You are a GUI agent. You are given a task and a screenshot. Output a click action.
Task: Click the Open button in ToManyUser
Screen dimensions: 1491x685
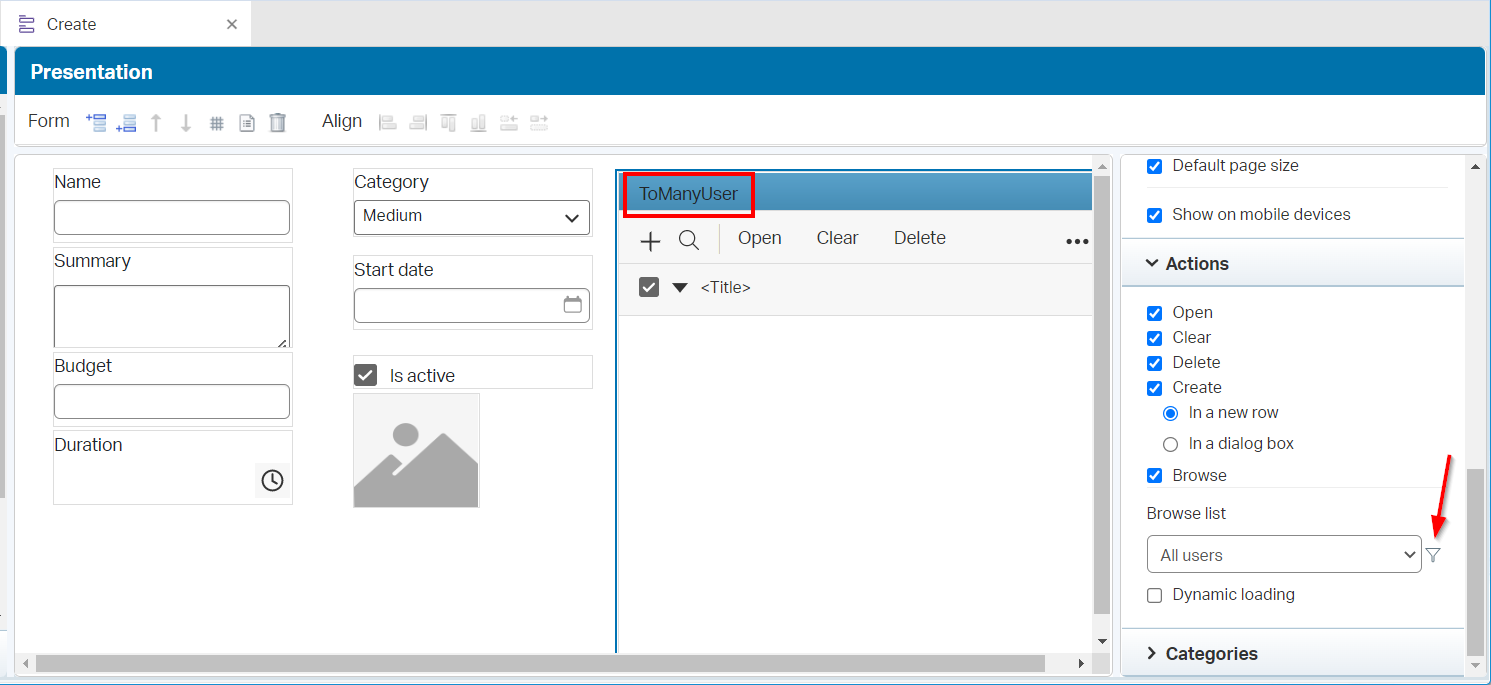[759, 238]
